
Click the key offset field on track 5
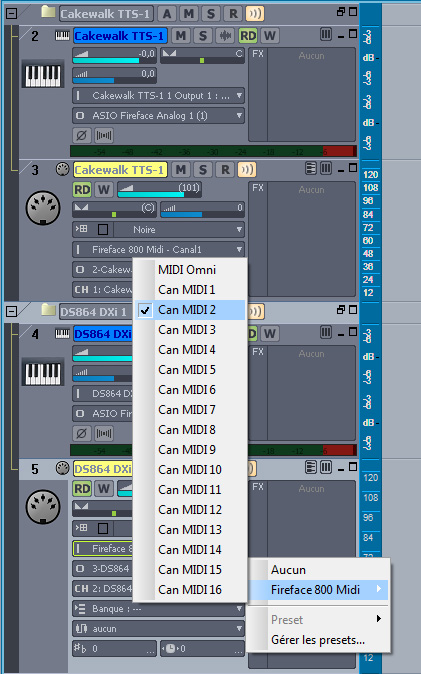pos(114,648)
